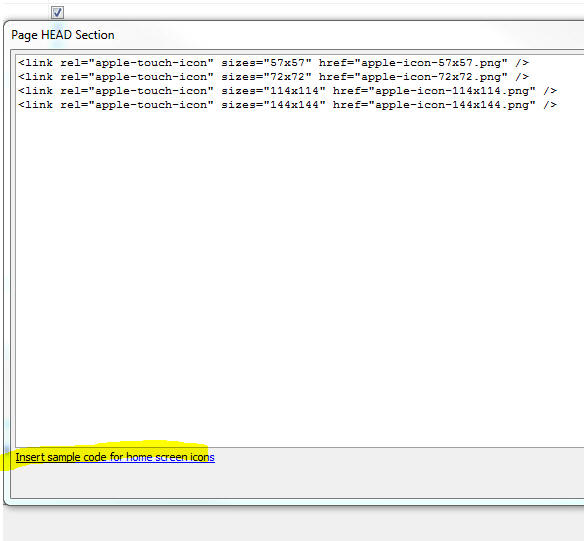
Task: Click the <link tag opening on second line
Action: click(36, 77)
